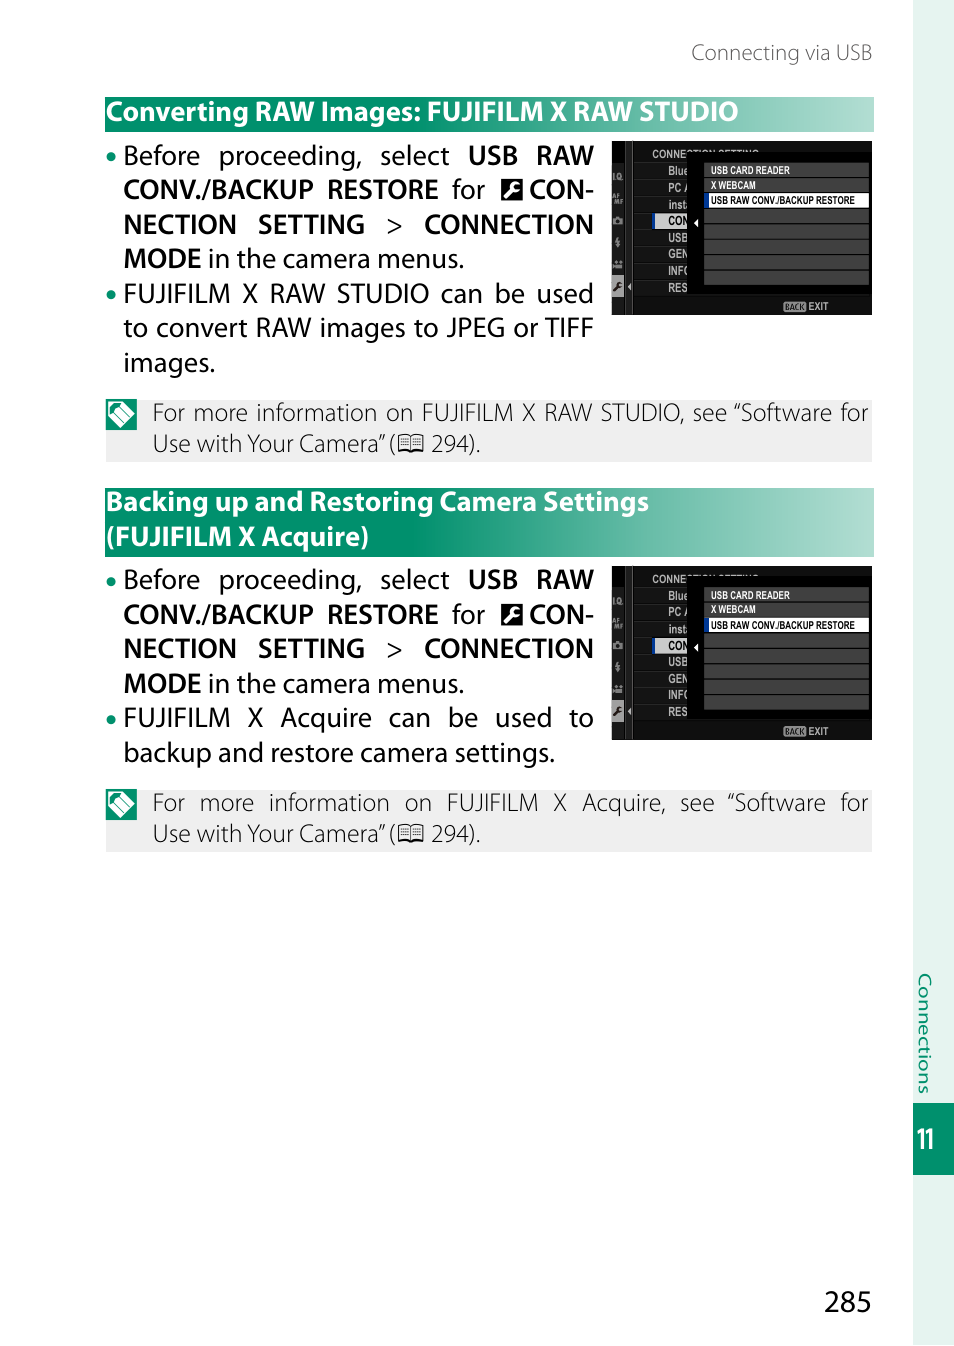
Task: Click Connections side tab label
Action: (x=925, y=1033)
